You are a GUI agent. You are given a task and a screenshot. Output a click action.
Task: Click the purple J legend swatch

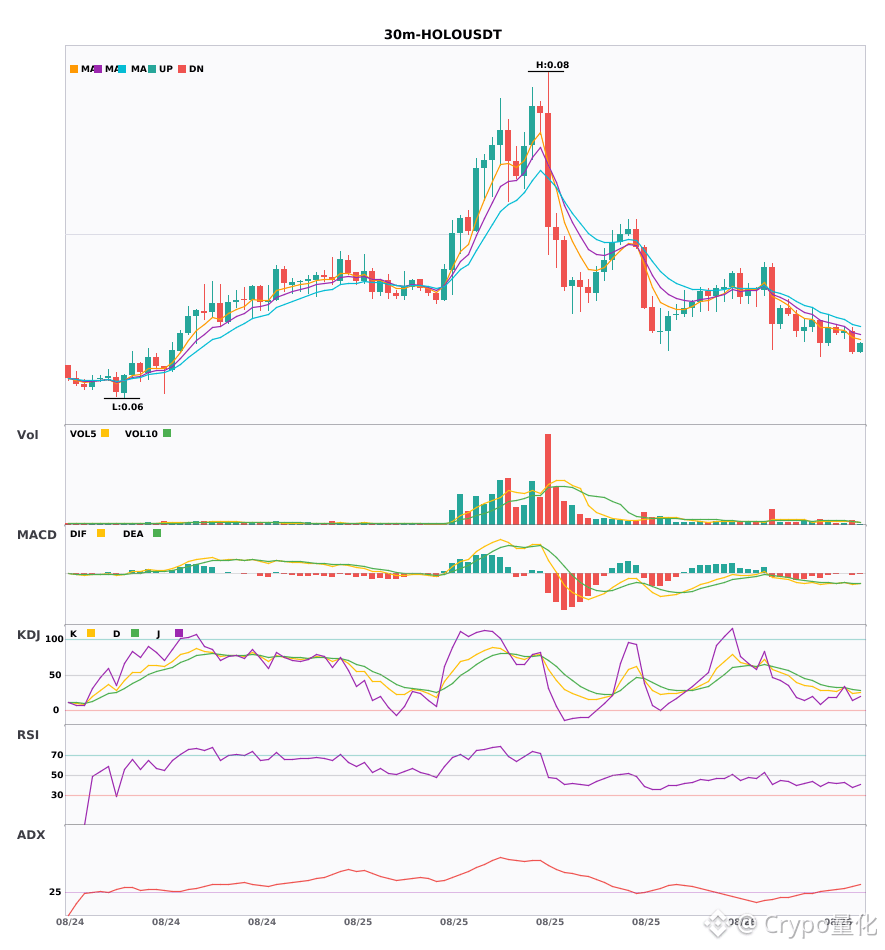pos(179,633)
